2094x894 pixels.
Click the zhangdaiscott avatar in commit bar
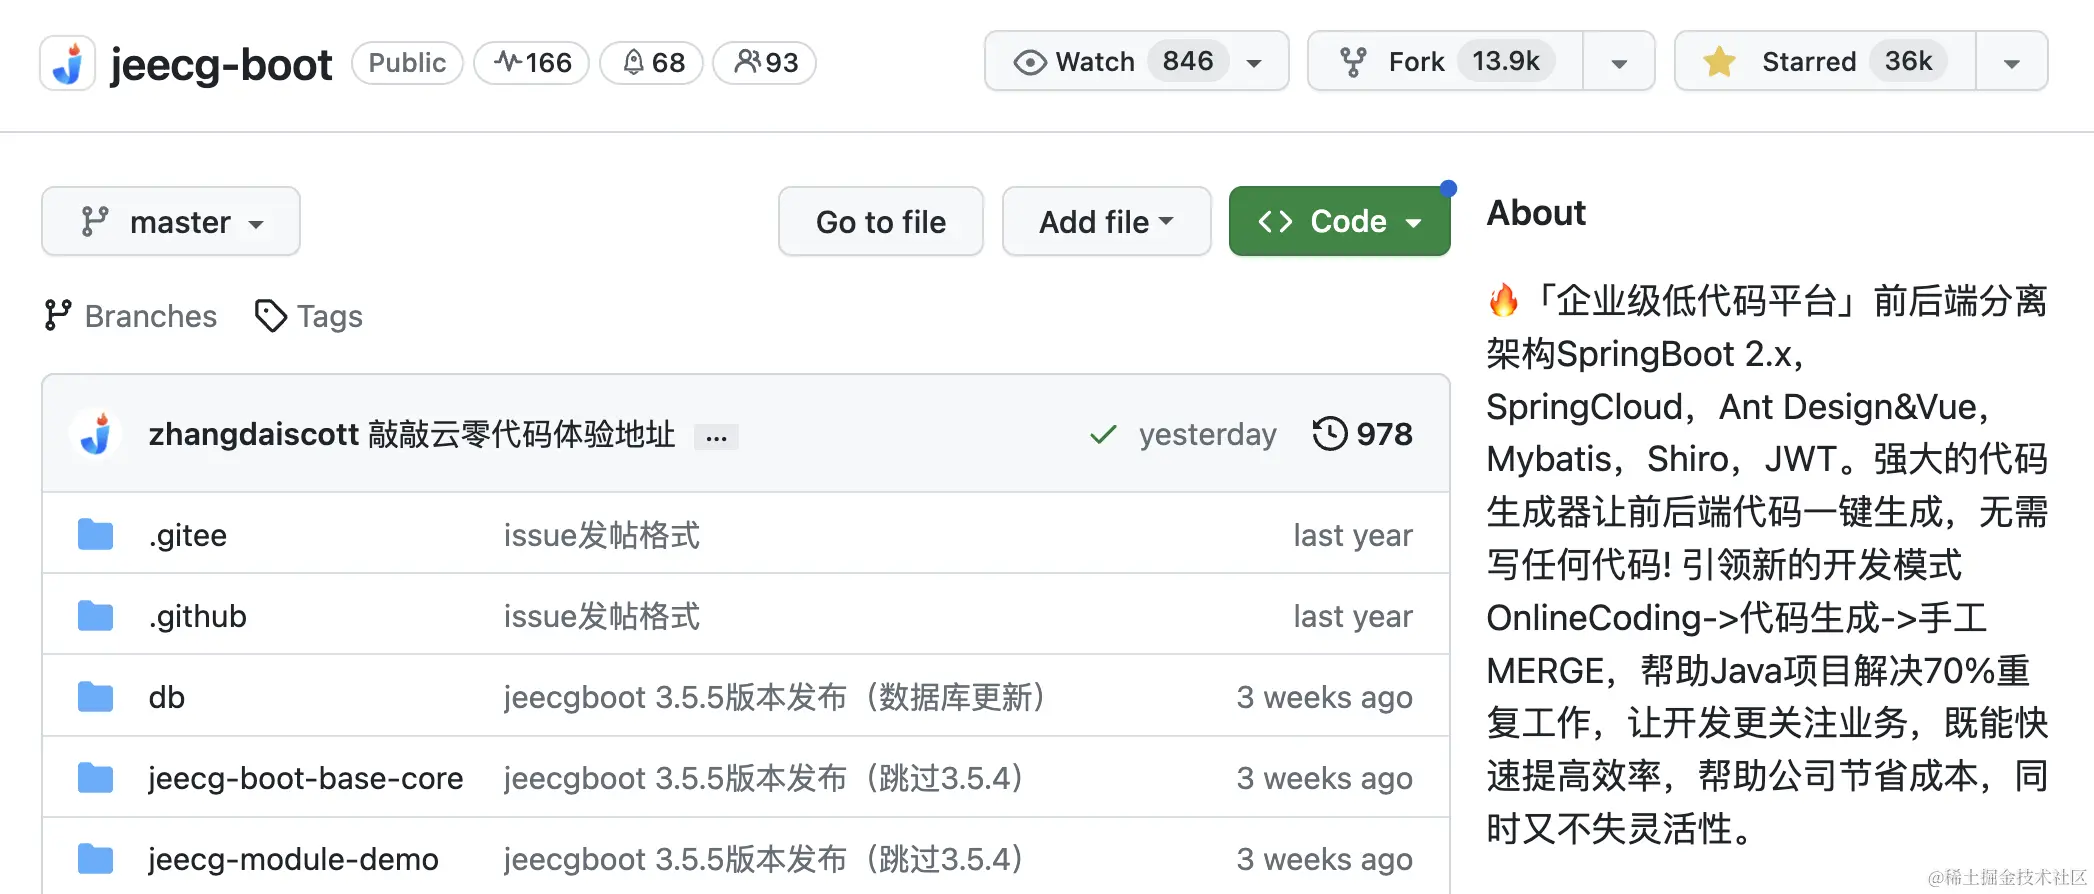[96, 434]
